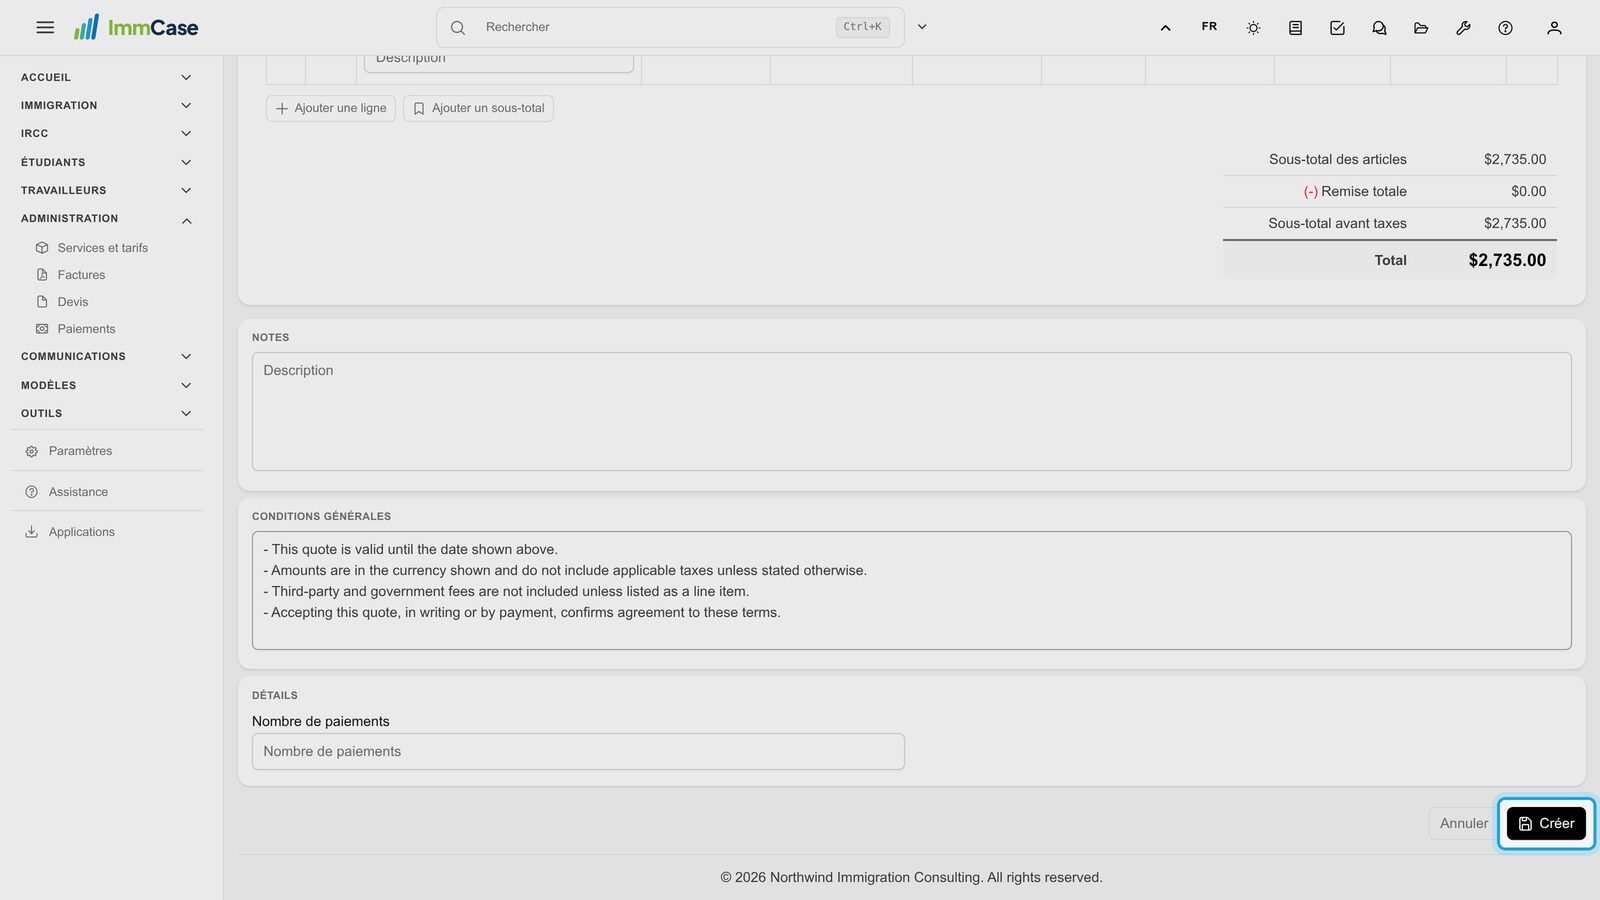Expand the IRCC sidebar section
This screenshot has height=900, width=1600.
coord(106,133)
